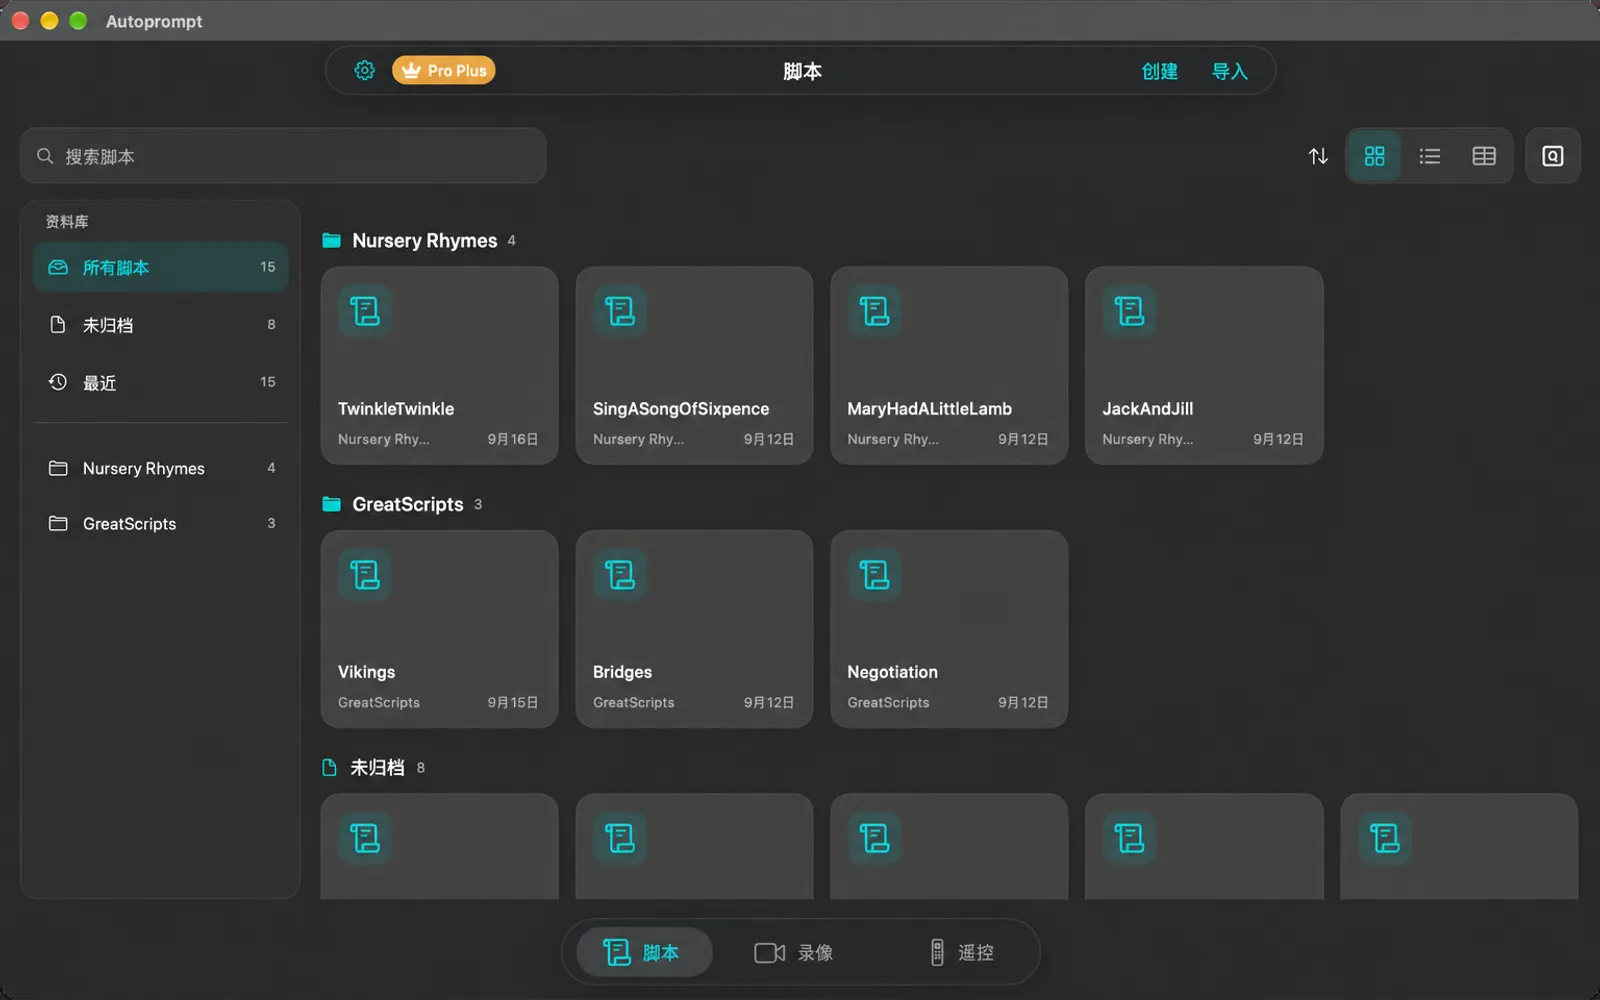Click the 9月16日 date on TwinkleTwinkle card

tap(513, 439)
